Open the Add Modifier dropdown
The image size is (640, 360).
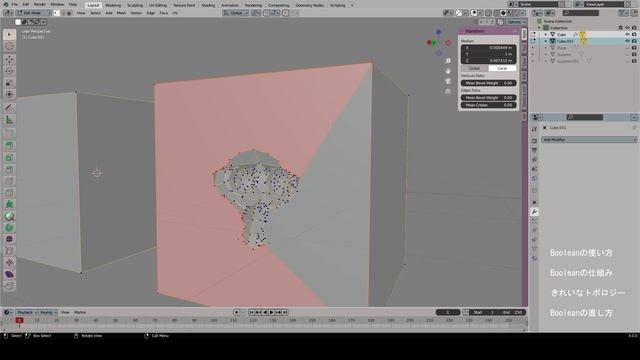[x=589, y=140]
